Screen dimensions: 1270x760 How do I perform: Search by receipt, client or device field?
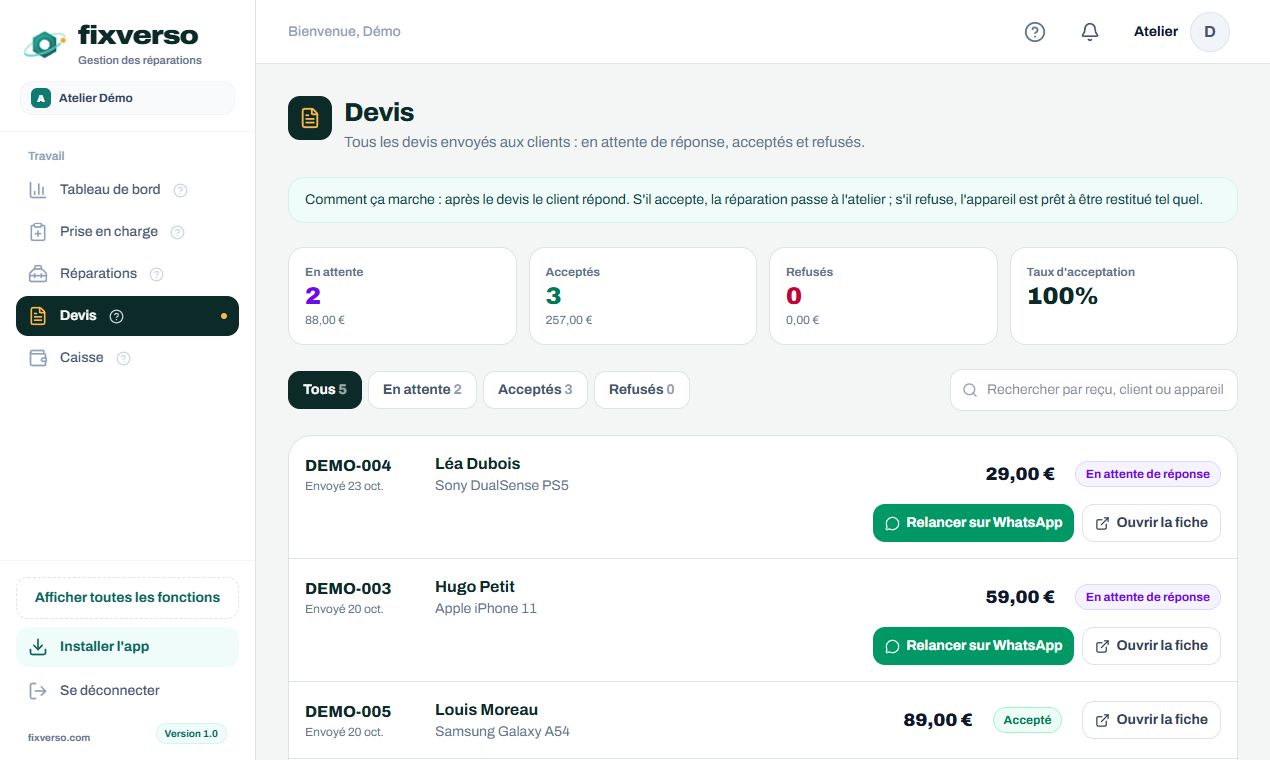point(1094,390)
